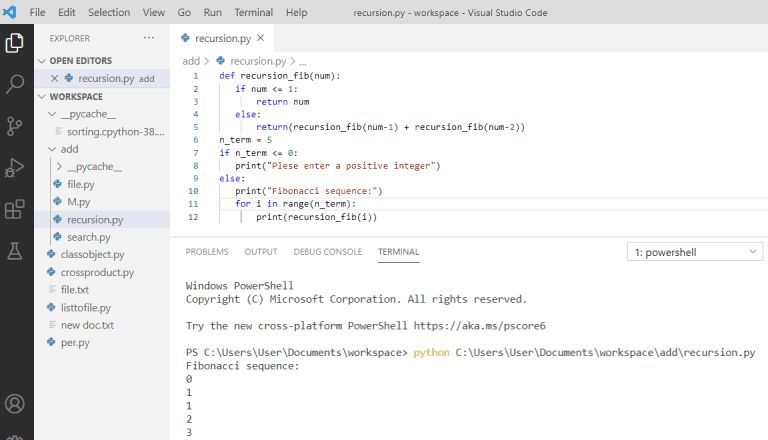768x440 pixels.
Task: Click the EXPLORER panel title
Action: [69, 38]
